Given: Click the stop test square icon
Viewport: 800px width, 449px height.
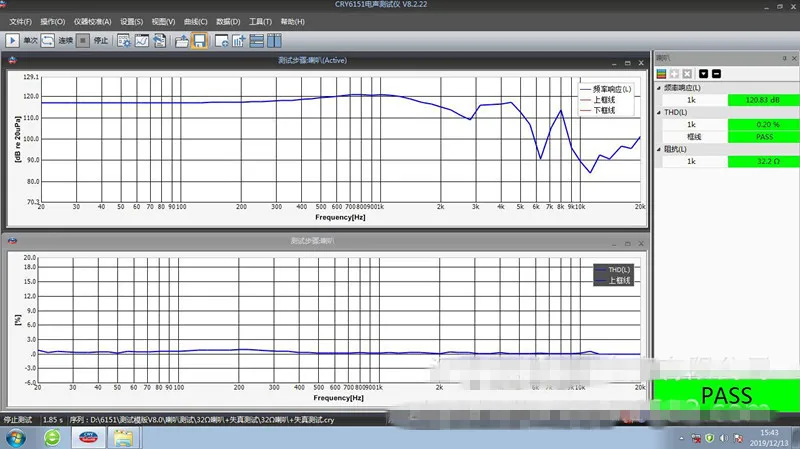Looking at the screenshot, I should (x=83, y=40).
